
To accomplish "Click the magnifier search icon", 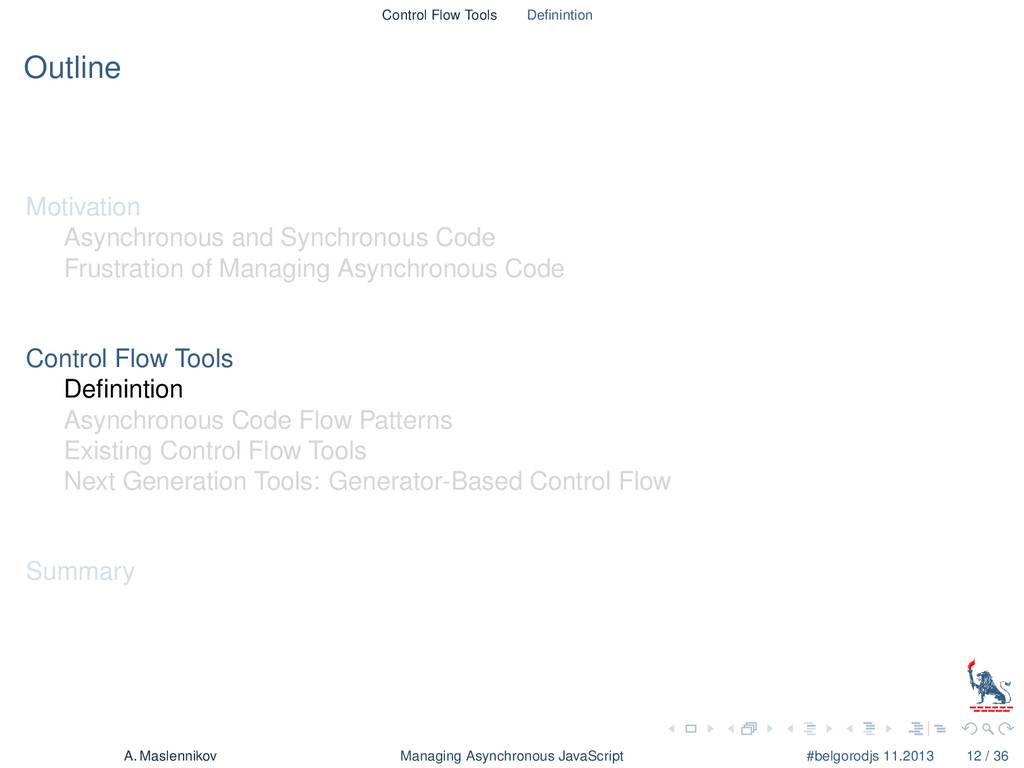I will 988,729.
